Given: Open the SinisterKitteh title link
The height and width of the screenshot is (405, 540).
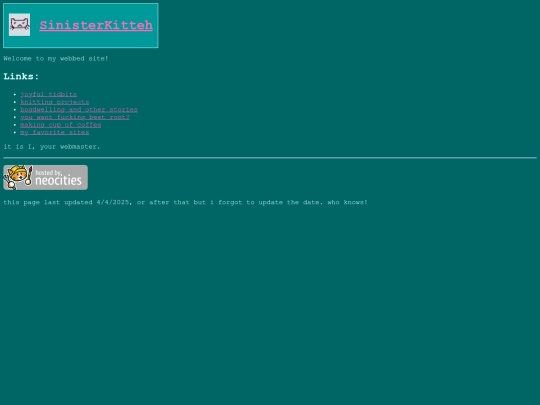Looking at the screenshot, I should tap(96, 25).
